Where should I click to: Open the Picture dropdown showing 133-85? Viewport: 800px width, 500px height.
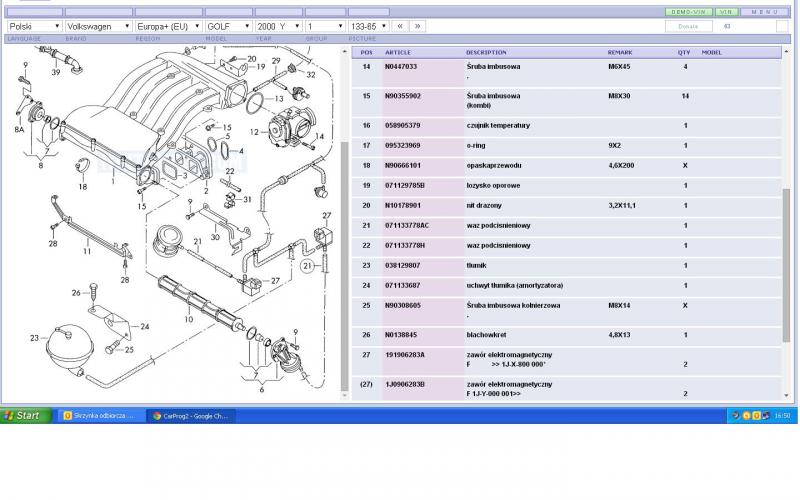pyautogui.click(x=369, y=26)
